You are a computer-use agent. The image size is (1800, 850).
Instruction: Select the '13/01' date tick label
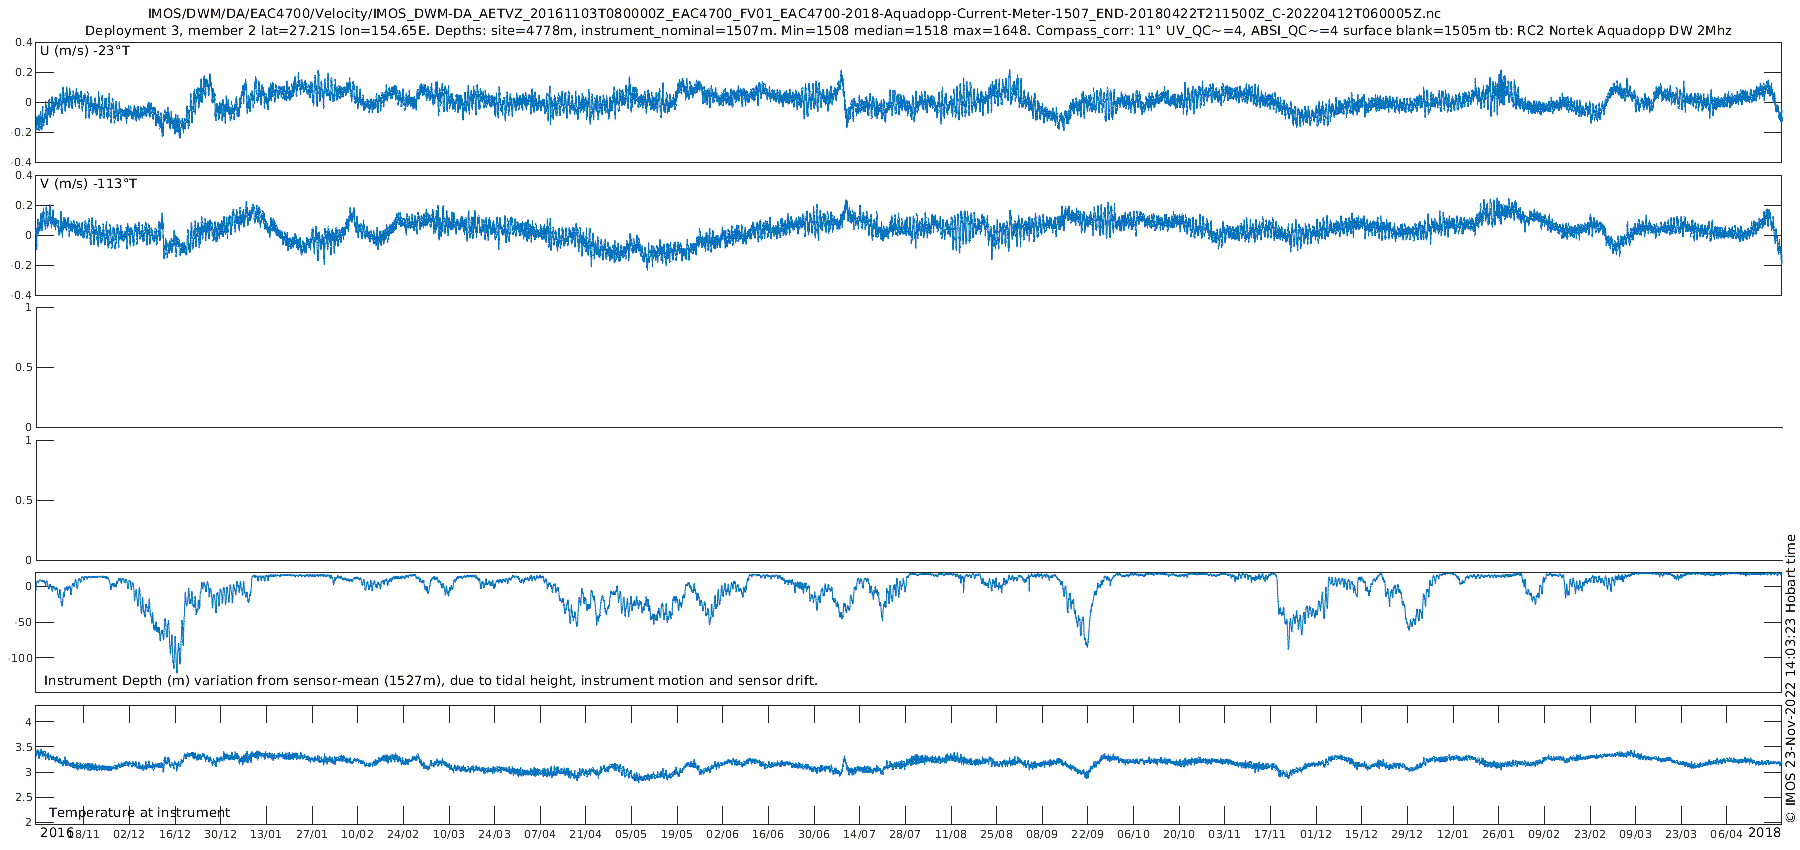[266, 834]
